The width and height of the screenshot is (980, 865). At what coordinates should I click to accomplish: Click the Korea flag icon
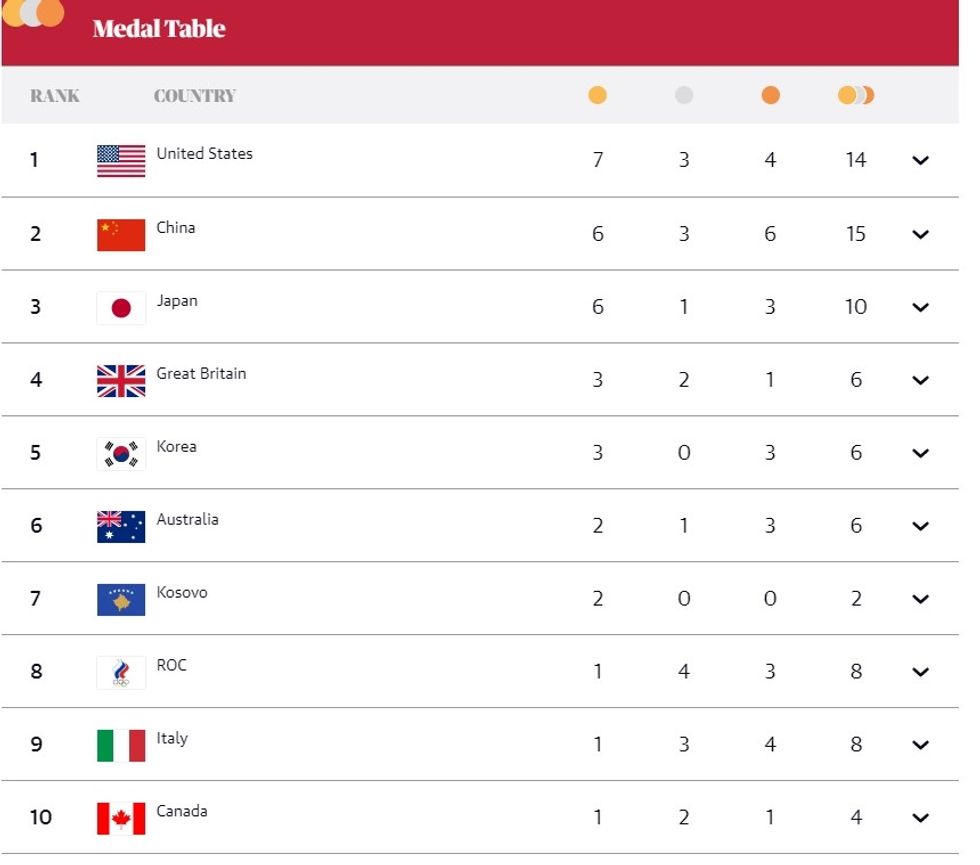(x=121, y=454)
